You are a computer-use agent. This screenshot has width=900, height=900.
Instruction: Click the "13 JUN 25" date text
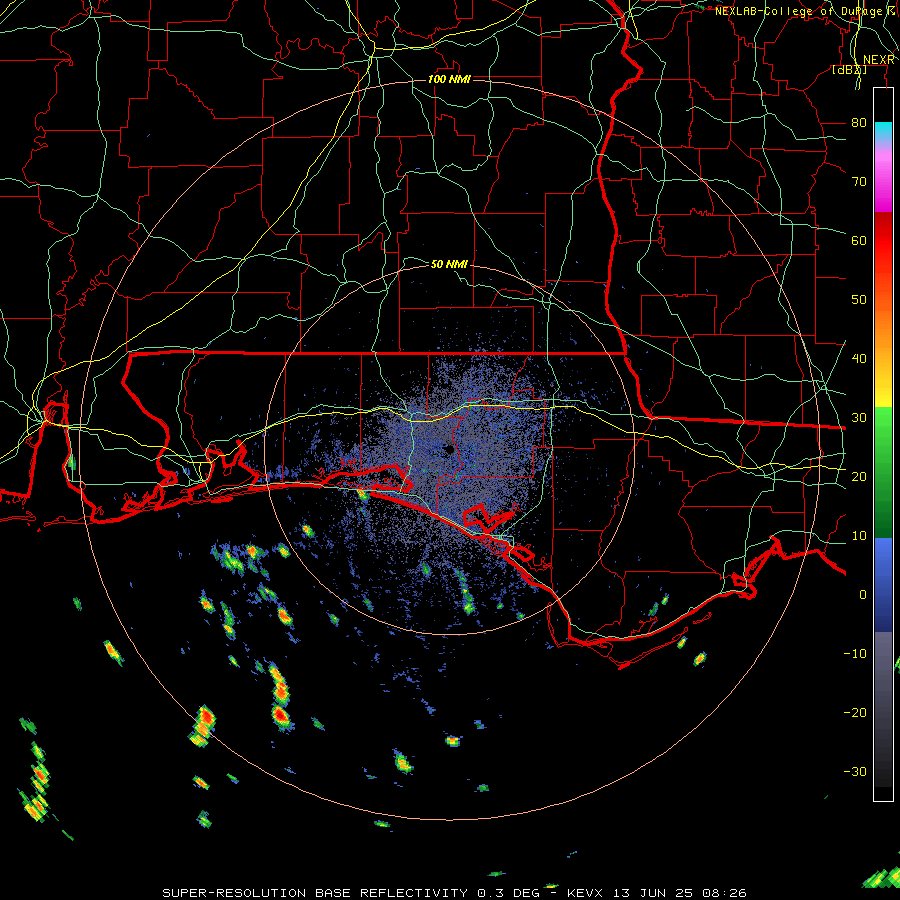(653, 893)
